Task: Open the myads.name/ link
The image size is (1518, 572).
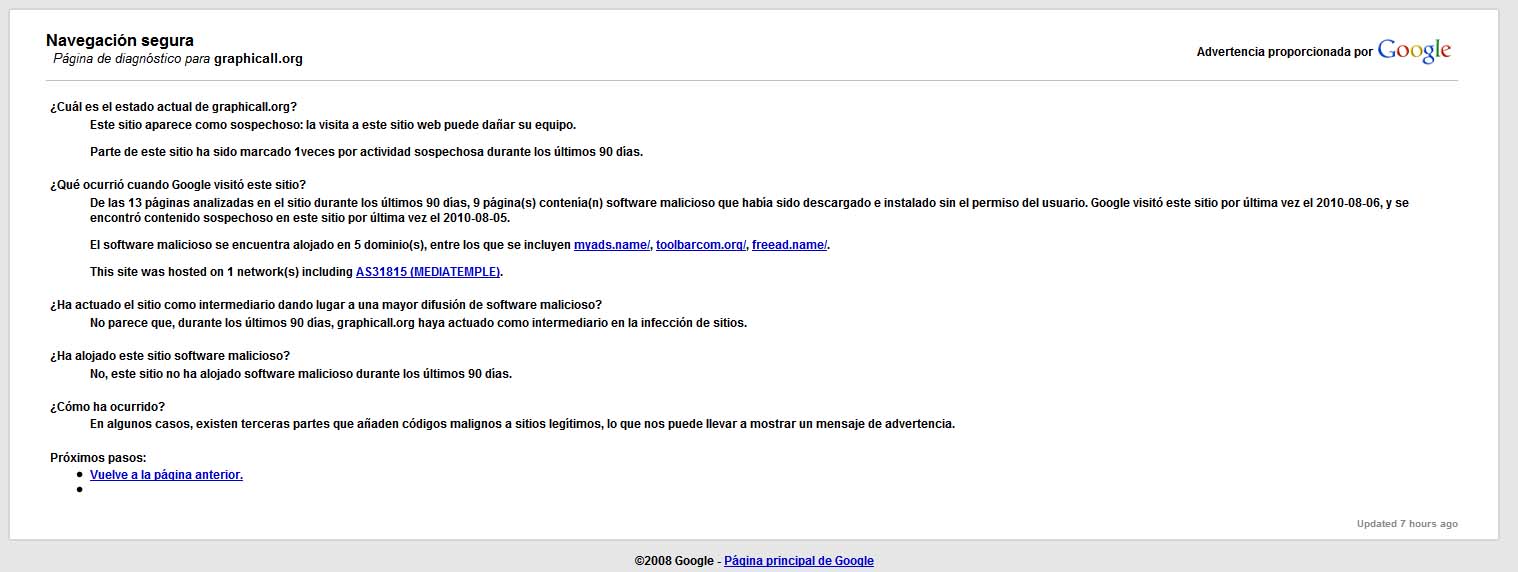Action: click(612, 245)
